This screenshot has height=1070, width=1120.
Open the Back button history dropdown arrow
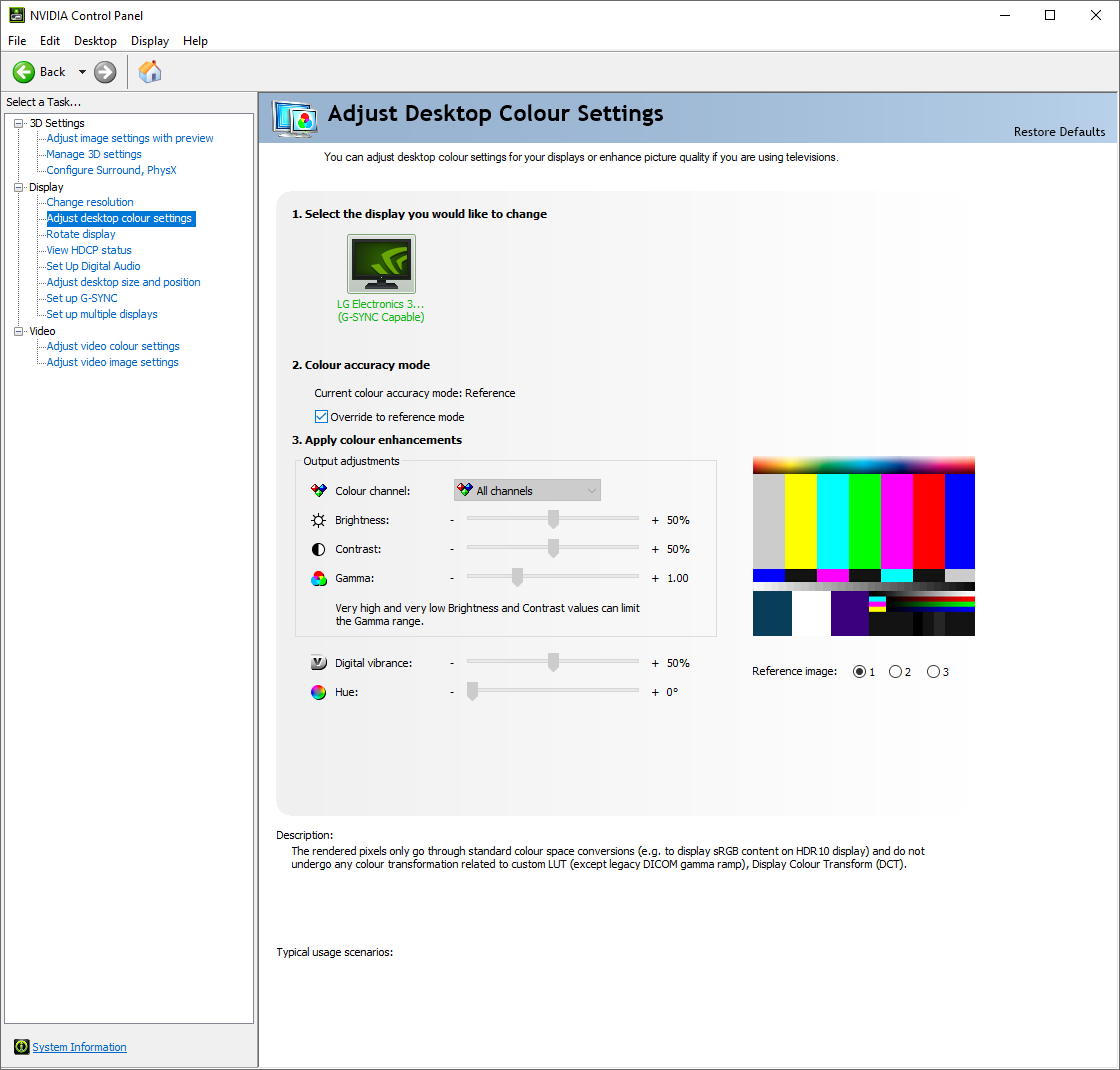(82, 72)
